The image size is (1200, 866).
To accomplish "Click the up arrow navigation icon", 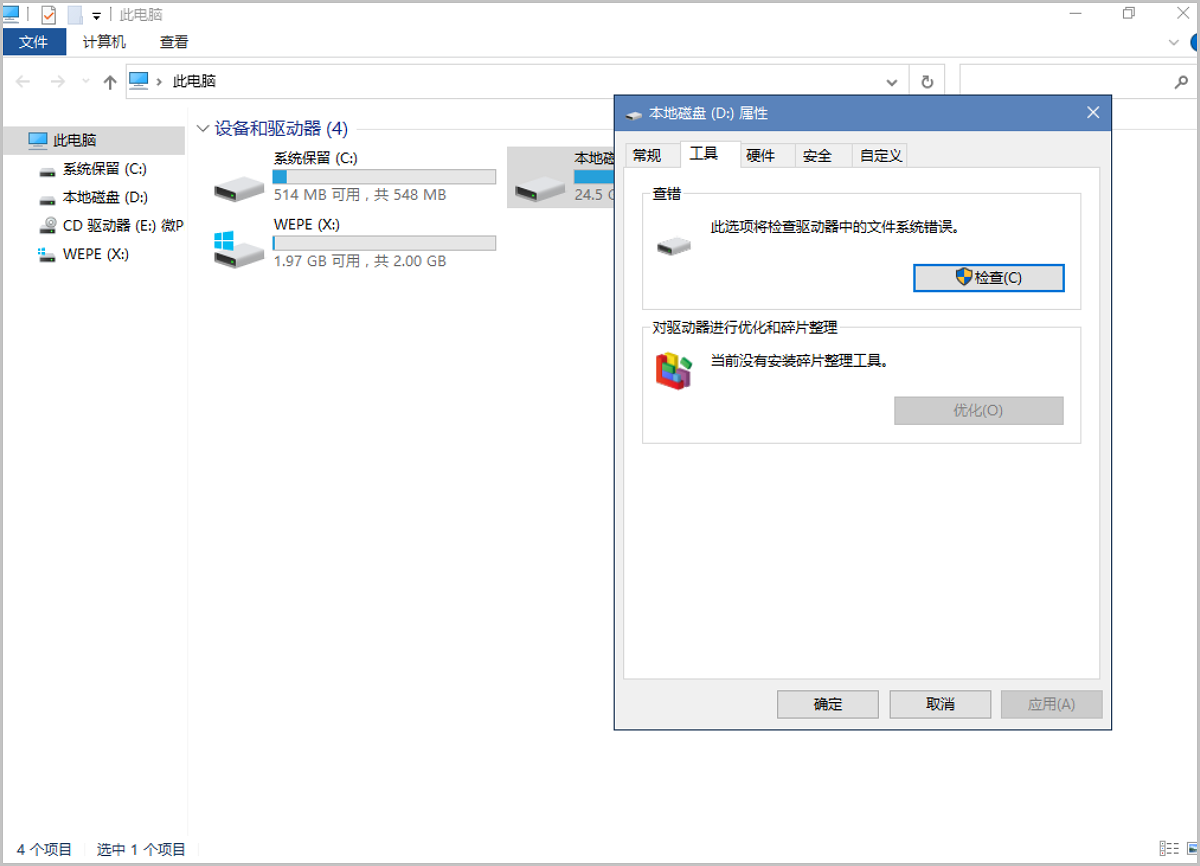I will coord(110,82).
